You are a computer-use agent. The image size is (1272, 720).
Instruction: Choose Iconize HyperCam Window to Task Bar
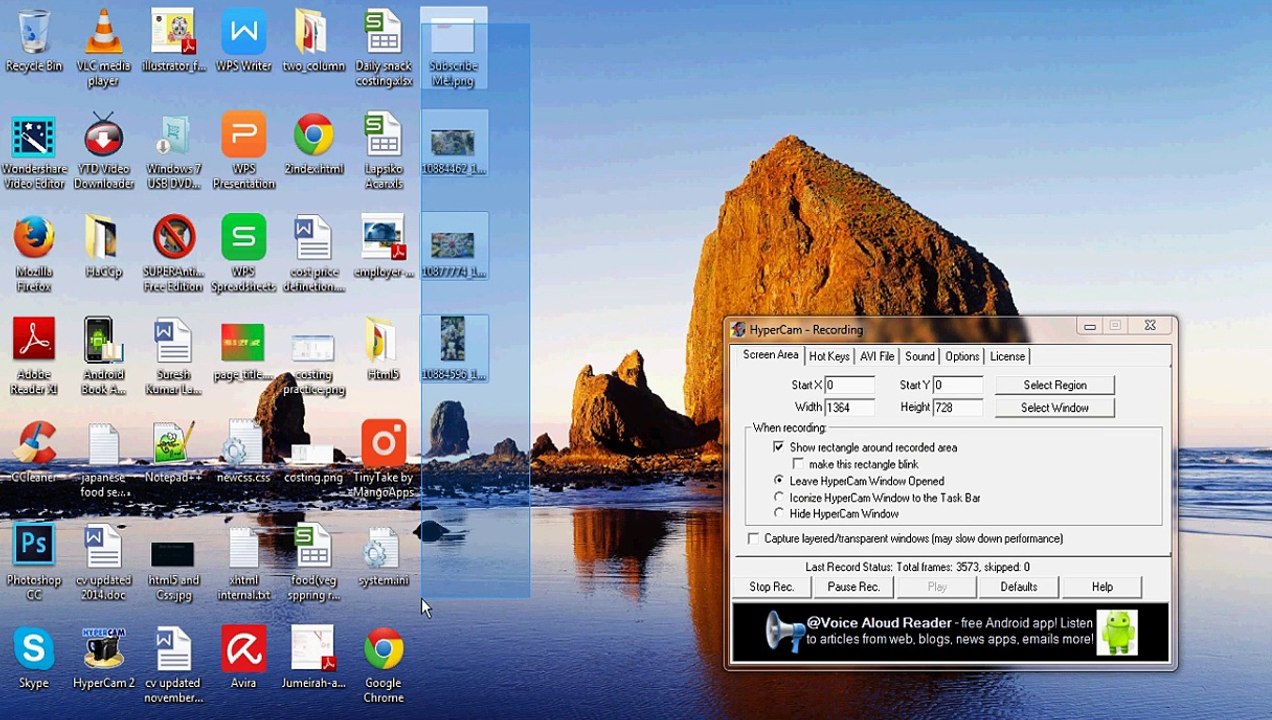pyautogui.click(x=779, y=497)
